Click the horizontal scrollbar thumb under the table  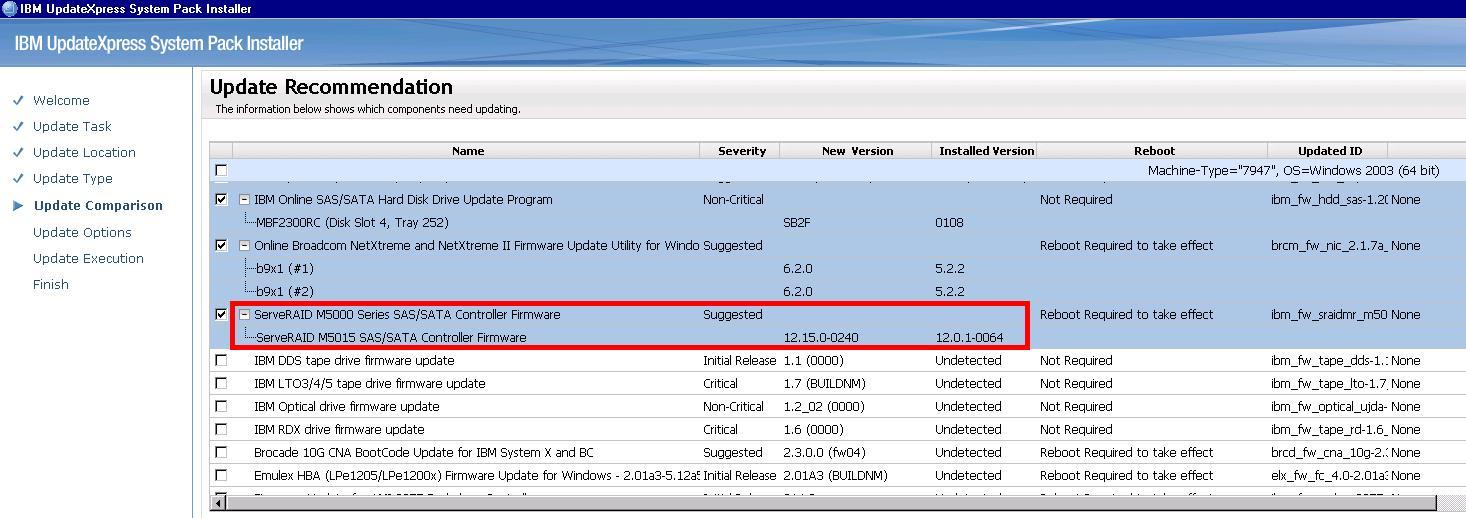(830, 502)
